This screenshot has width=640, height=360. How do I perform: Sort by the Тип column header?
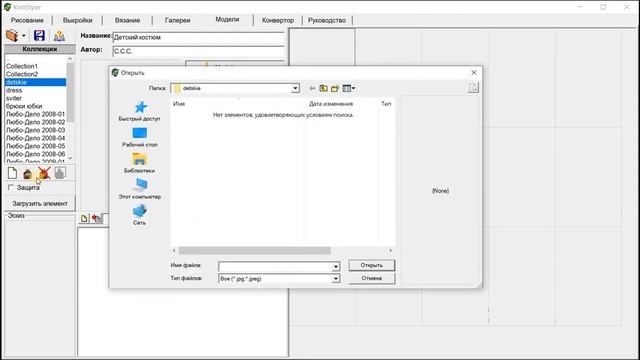pos(386,104)
